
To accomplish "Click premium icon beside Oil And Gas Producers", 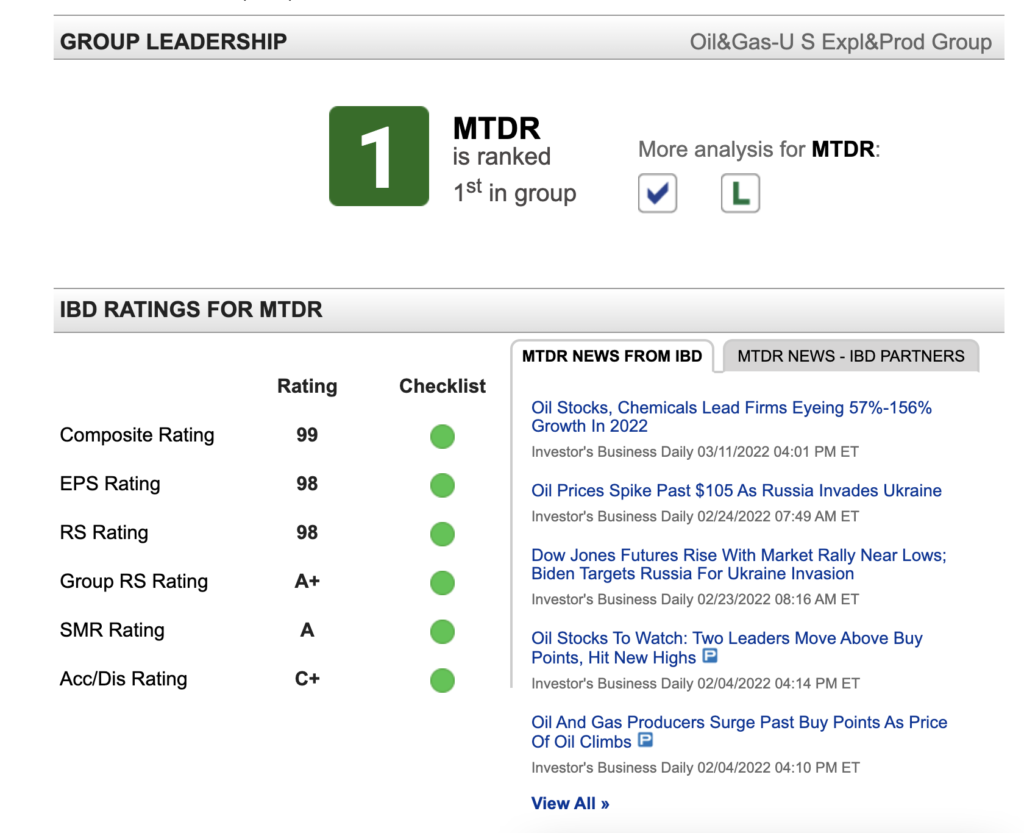I will [x=645, y=740].
